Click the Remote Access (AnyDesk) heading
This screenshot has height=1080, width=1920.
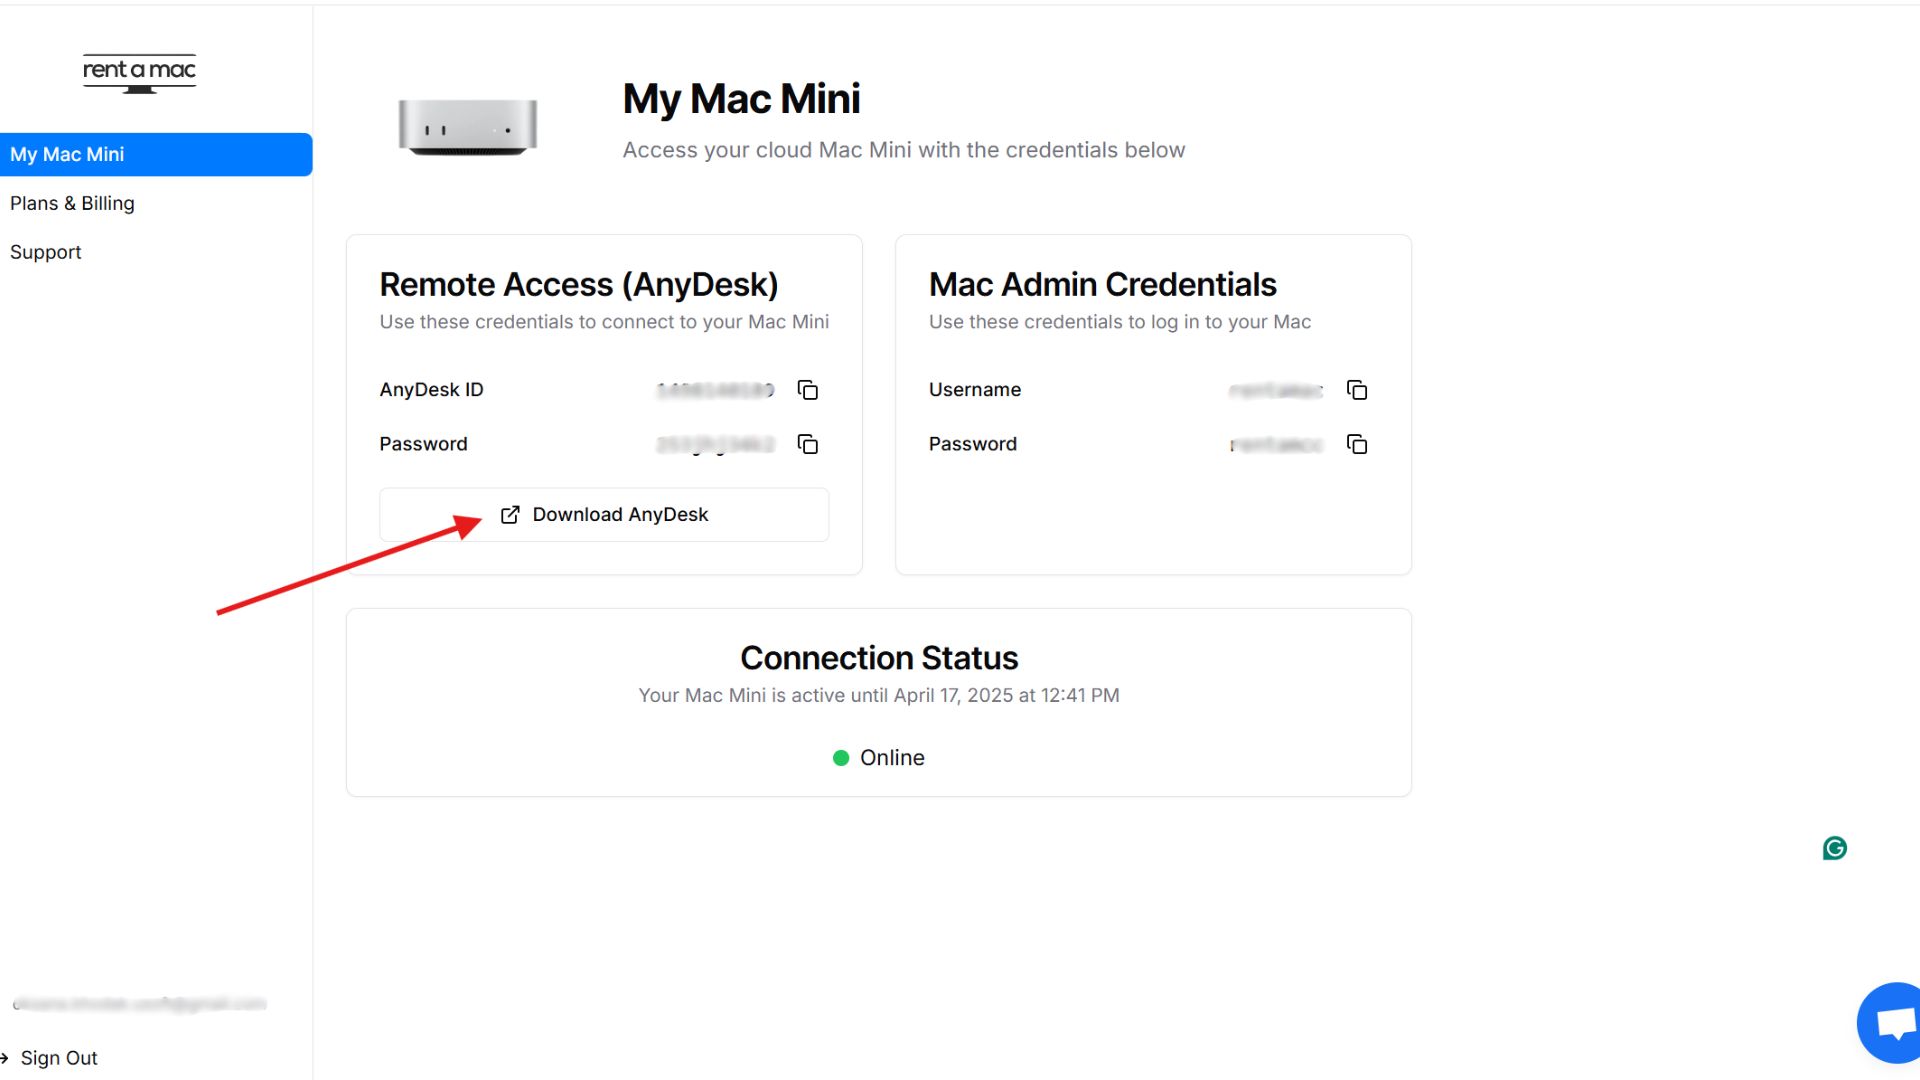click(579, 285)
